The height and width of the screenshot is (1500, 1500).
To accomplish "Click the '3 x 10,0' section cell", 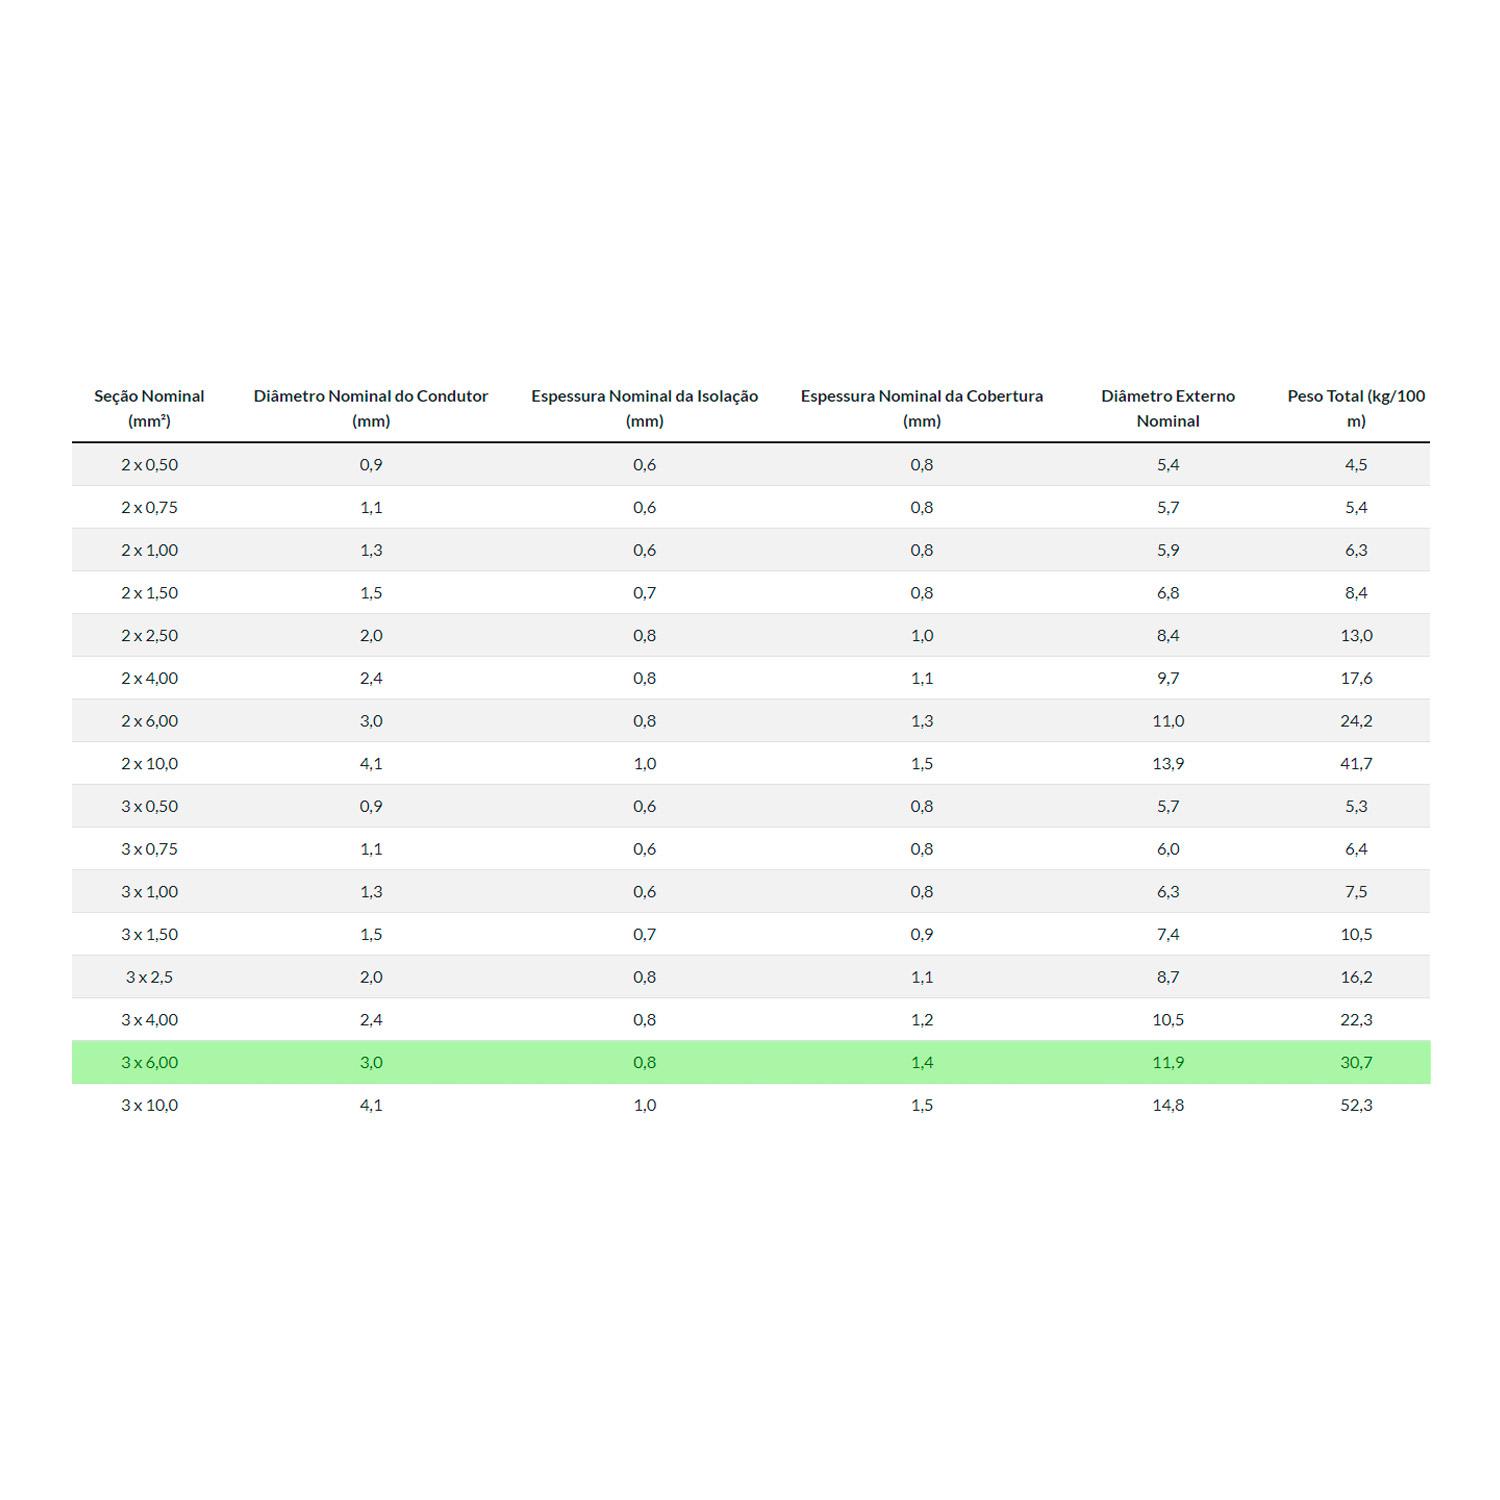I will (x=149, y=1105).
